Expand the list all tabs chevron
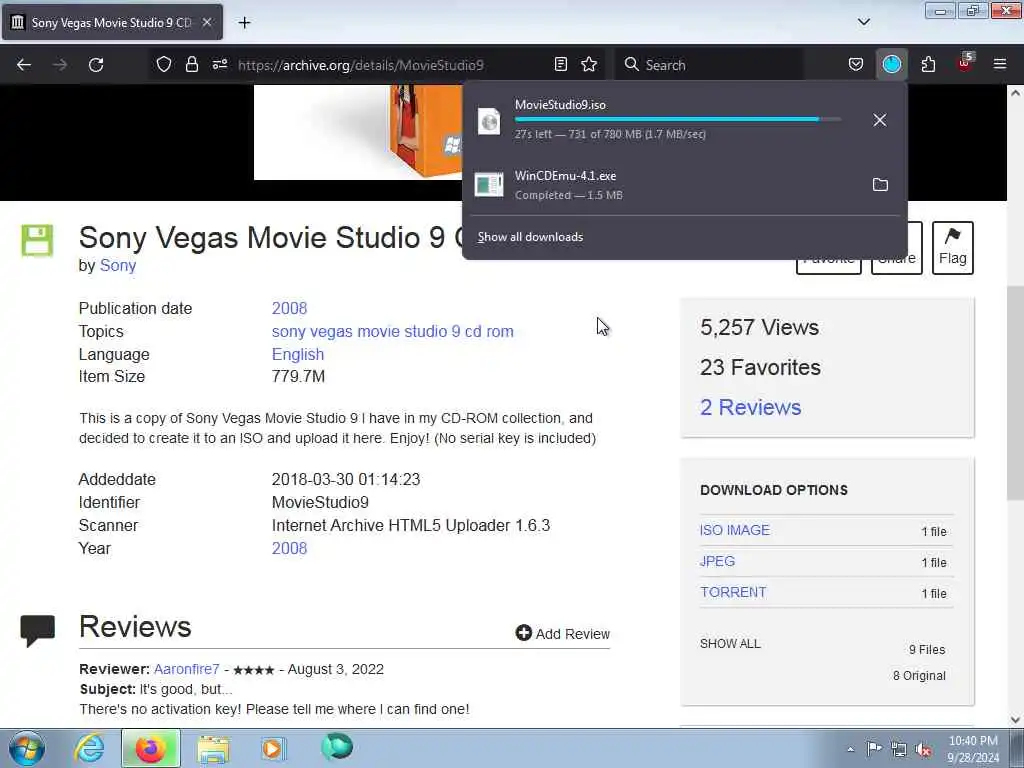The height and width of the screenshot is (768, 1024). (863, 22)
